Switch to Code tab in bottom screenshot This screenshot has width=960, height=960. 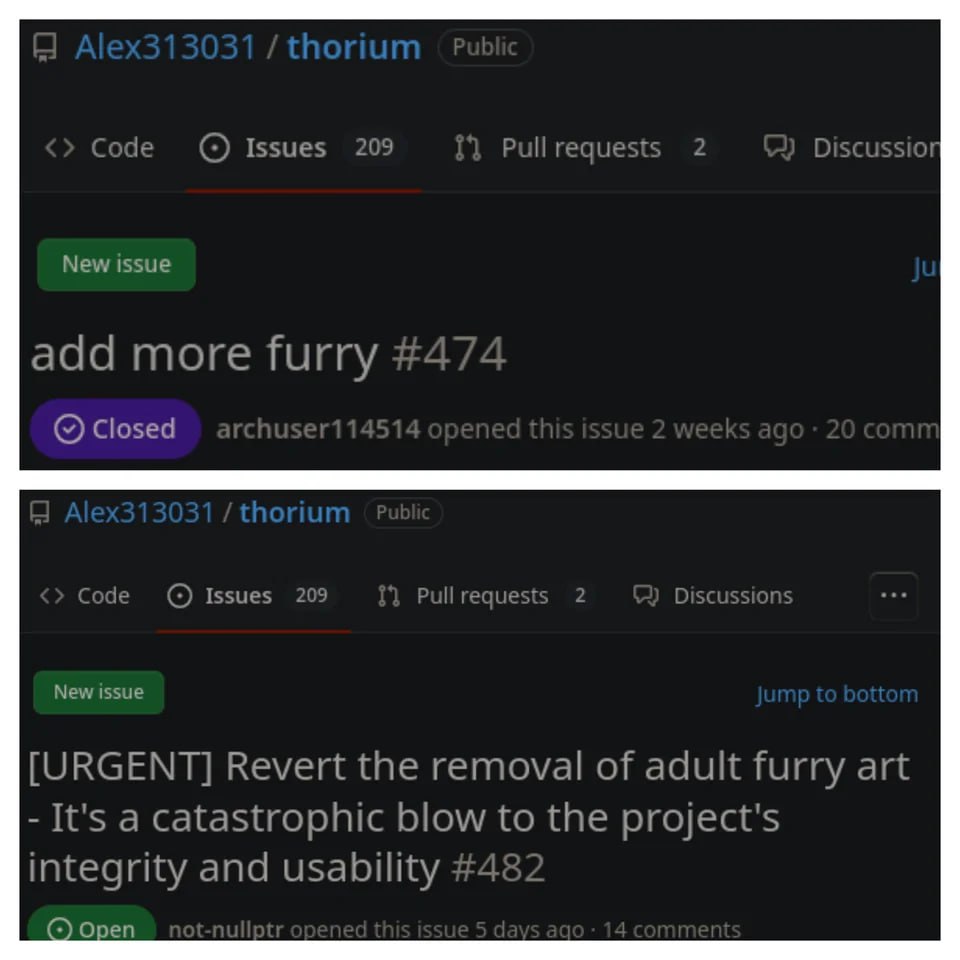coord(85,595)
